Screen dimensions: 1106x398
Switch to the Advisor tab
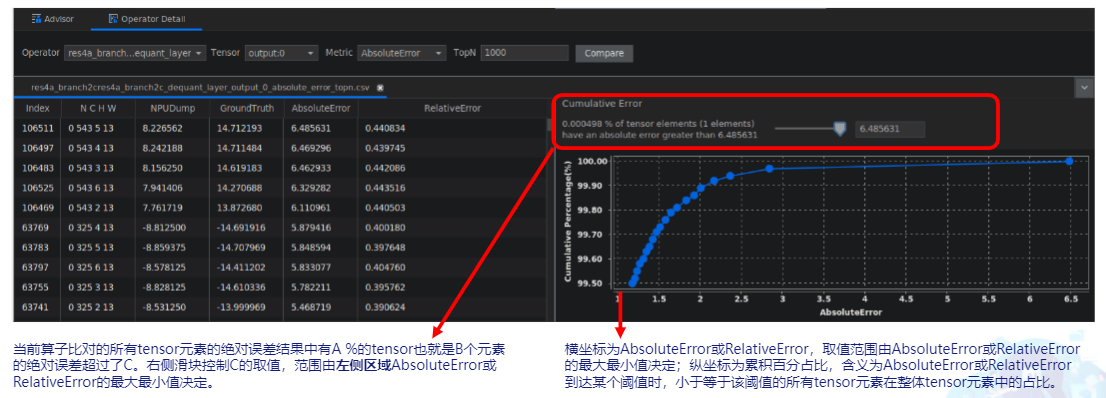click(x=53, y=19)
